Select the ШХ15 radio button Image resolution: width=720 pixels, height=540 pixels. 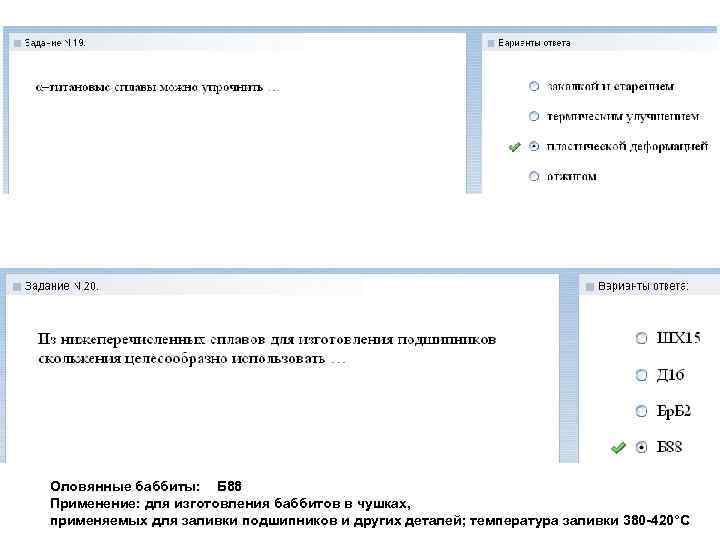pyautogui.click(x=641, y=338)
